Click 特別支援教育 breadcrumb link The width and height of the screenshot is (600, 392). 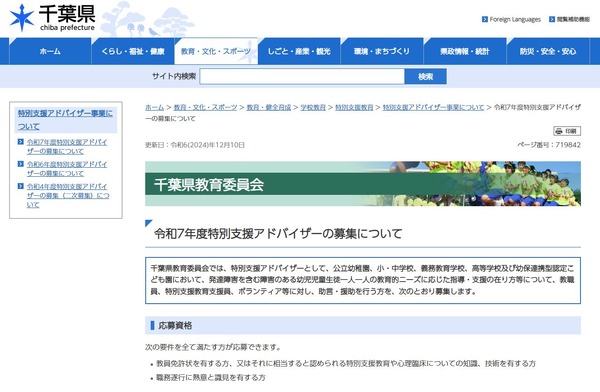pos(354,108)
